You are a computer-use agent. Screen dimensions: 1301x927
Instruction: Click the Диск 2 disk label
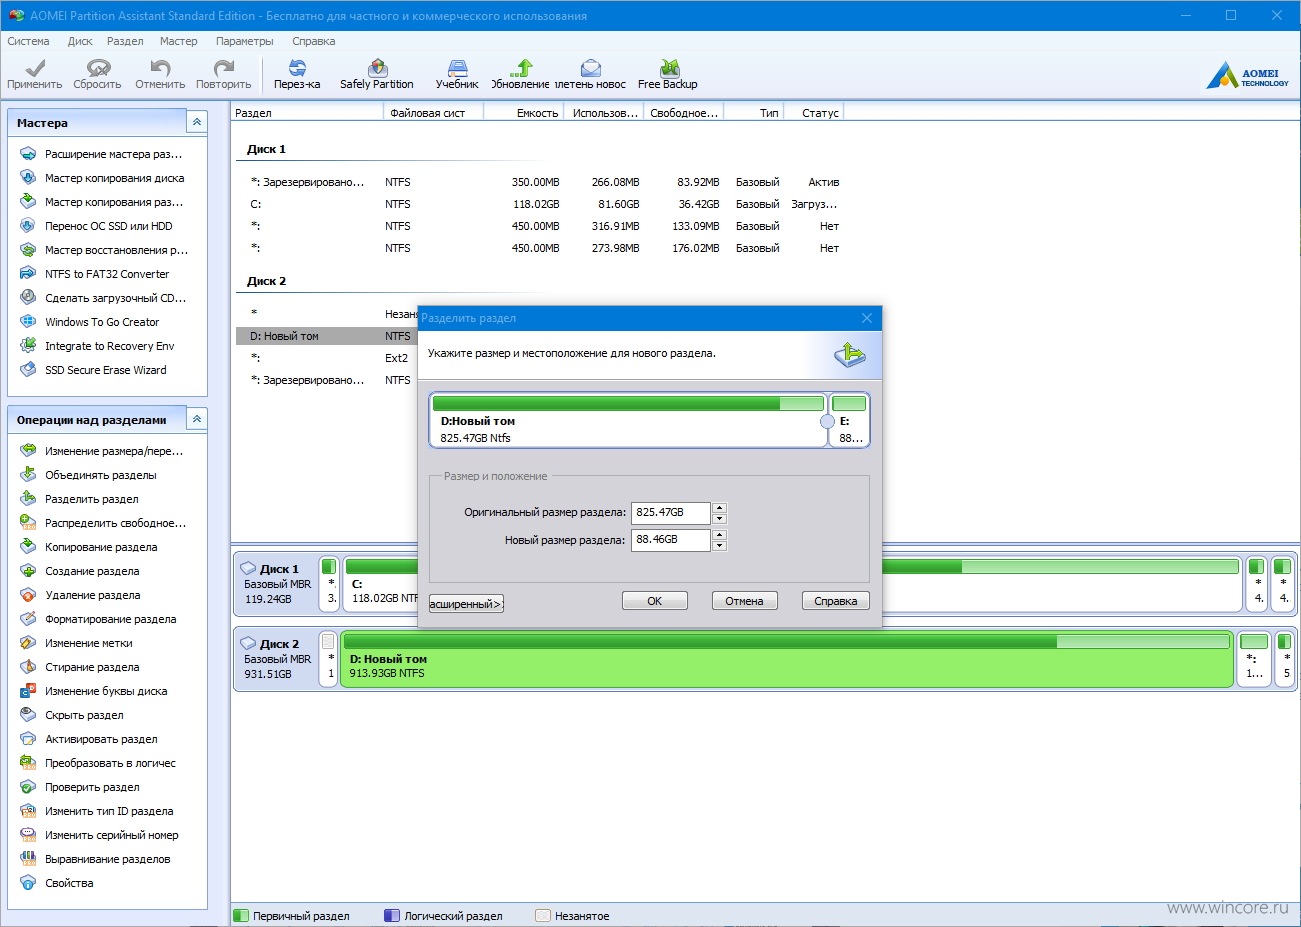pos(278,644)
